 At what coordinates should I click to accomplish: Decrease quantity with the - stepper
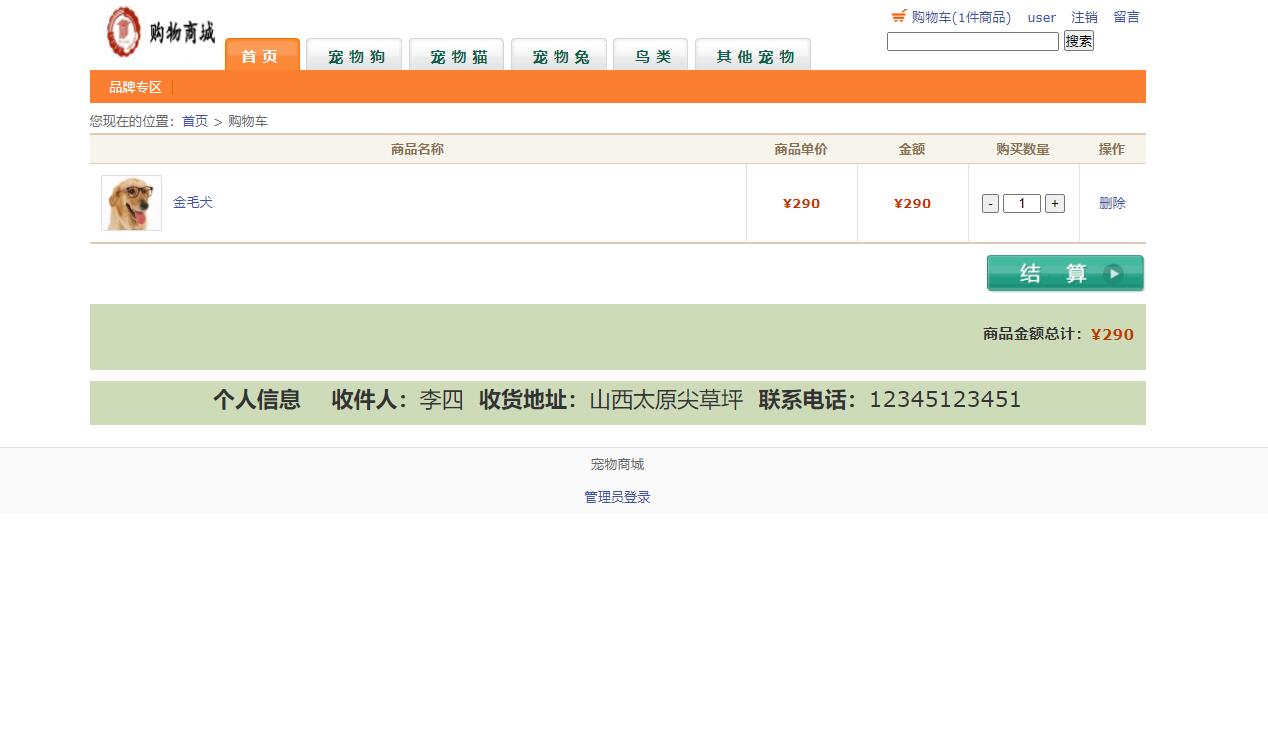pos(990,203)
